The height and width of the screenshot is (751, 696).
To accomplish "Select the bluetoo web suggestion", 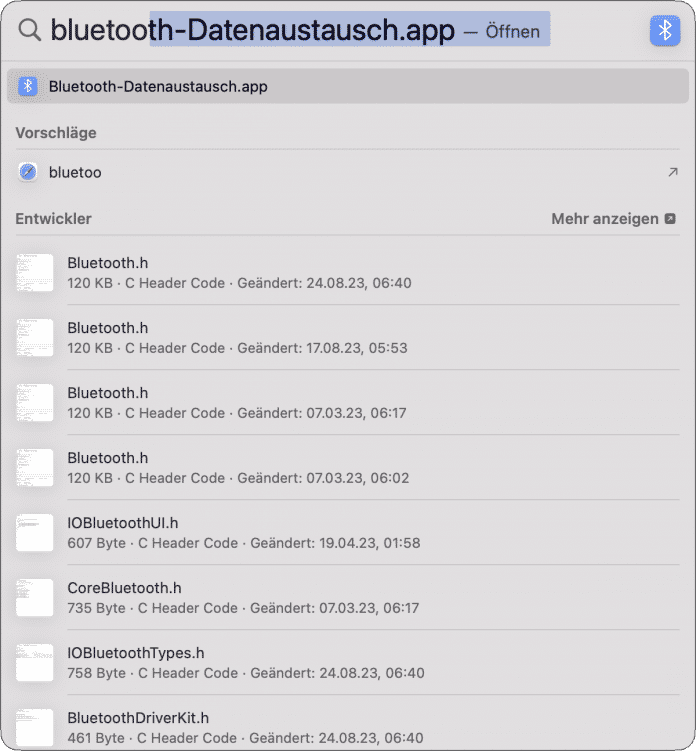I will [348, 172].
